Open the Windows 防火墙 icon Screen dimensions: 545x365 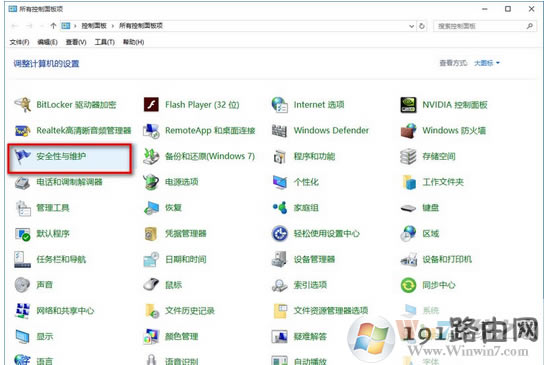[408, 130]
